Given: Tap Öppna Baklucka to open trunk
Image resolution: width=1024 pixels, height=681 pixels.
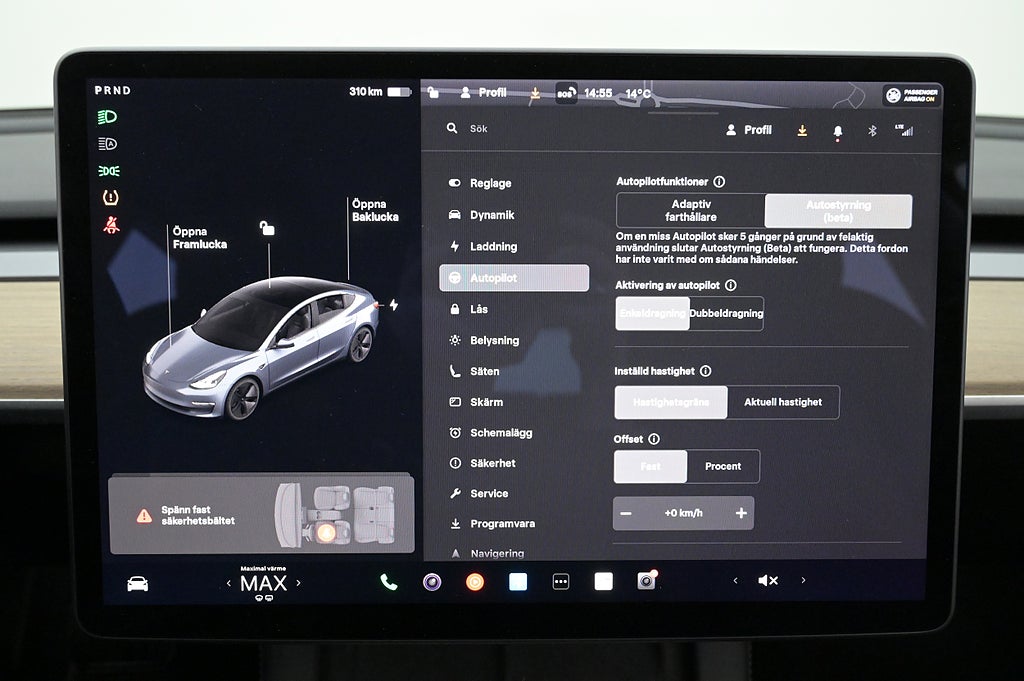Looking at the screenshot, I should [x=374, y=210].
